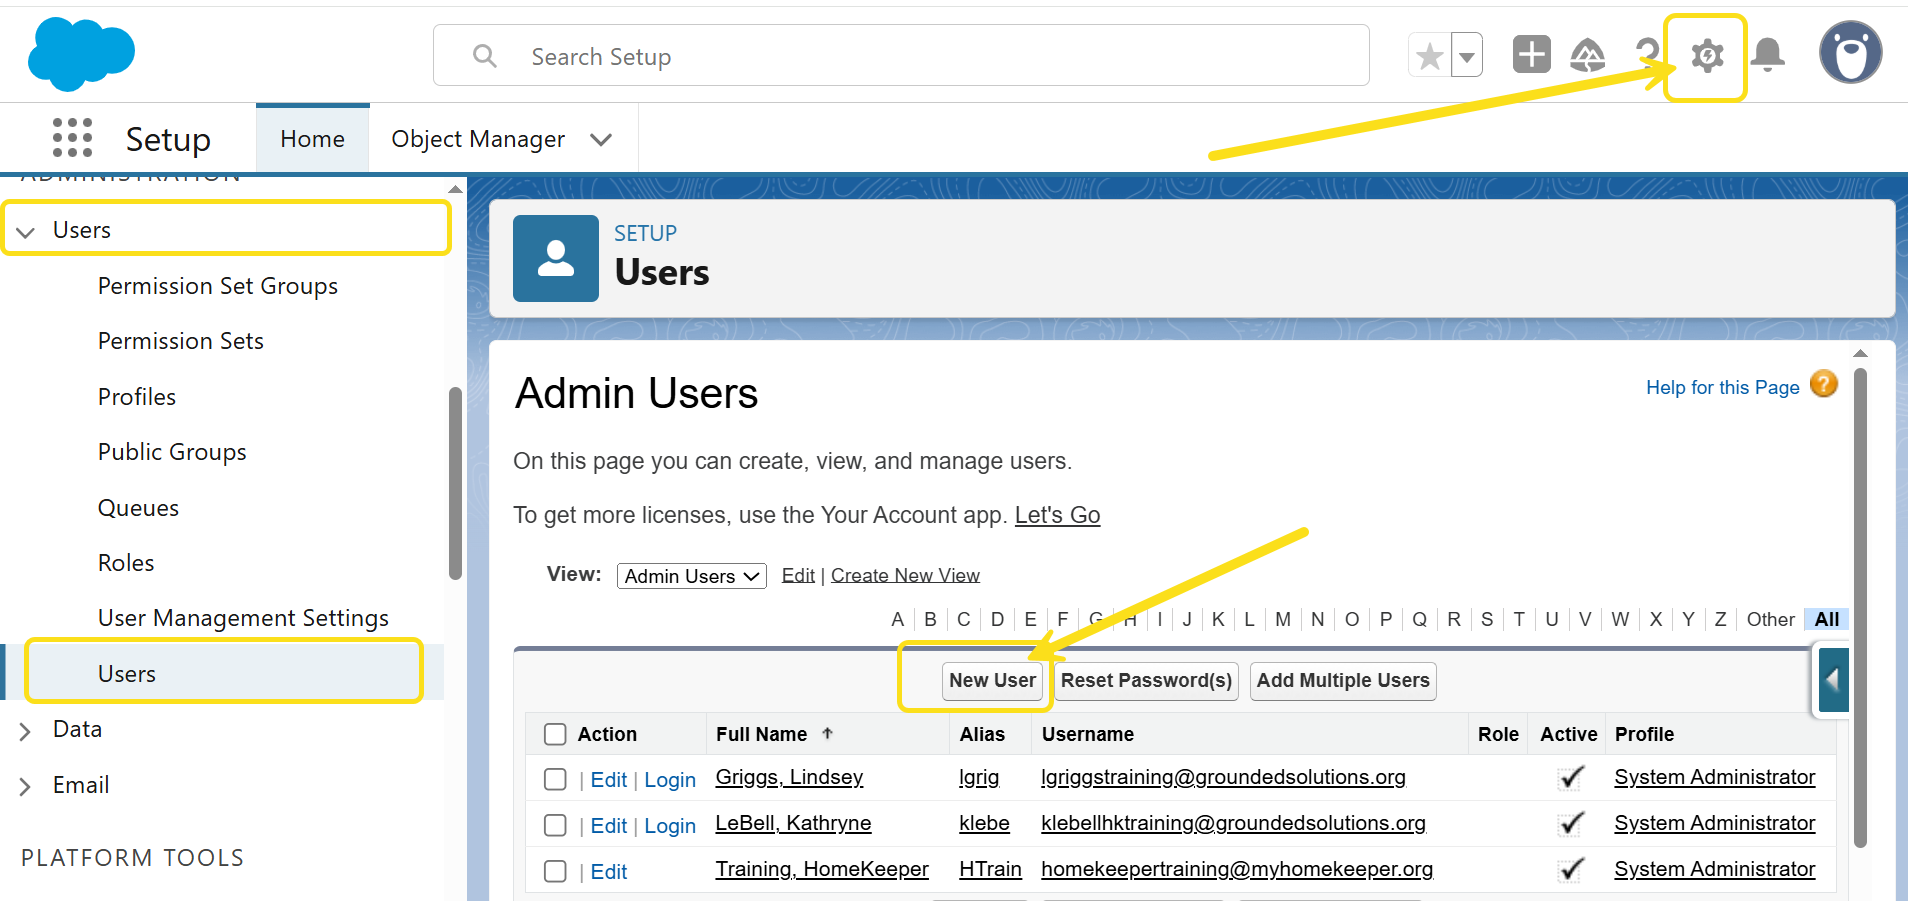Open the user profile avatar
The height and width of the screenshot is (901, 1908).
coord(1850,53)
